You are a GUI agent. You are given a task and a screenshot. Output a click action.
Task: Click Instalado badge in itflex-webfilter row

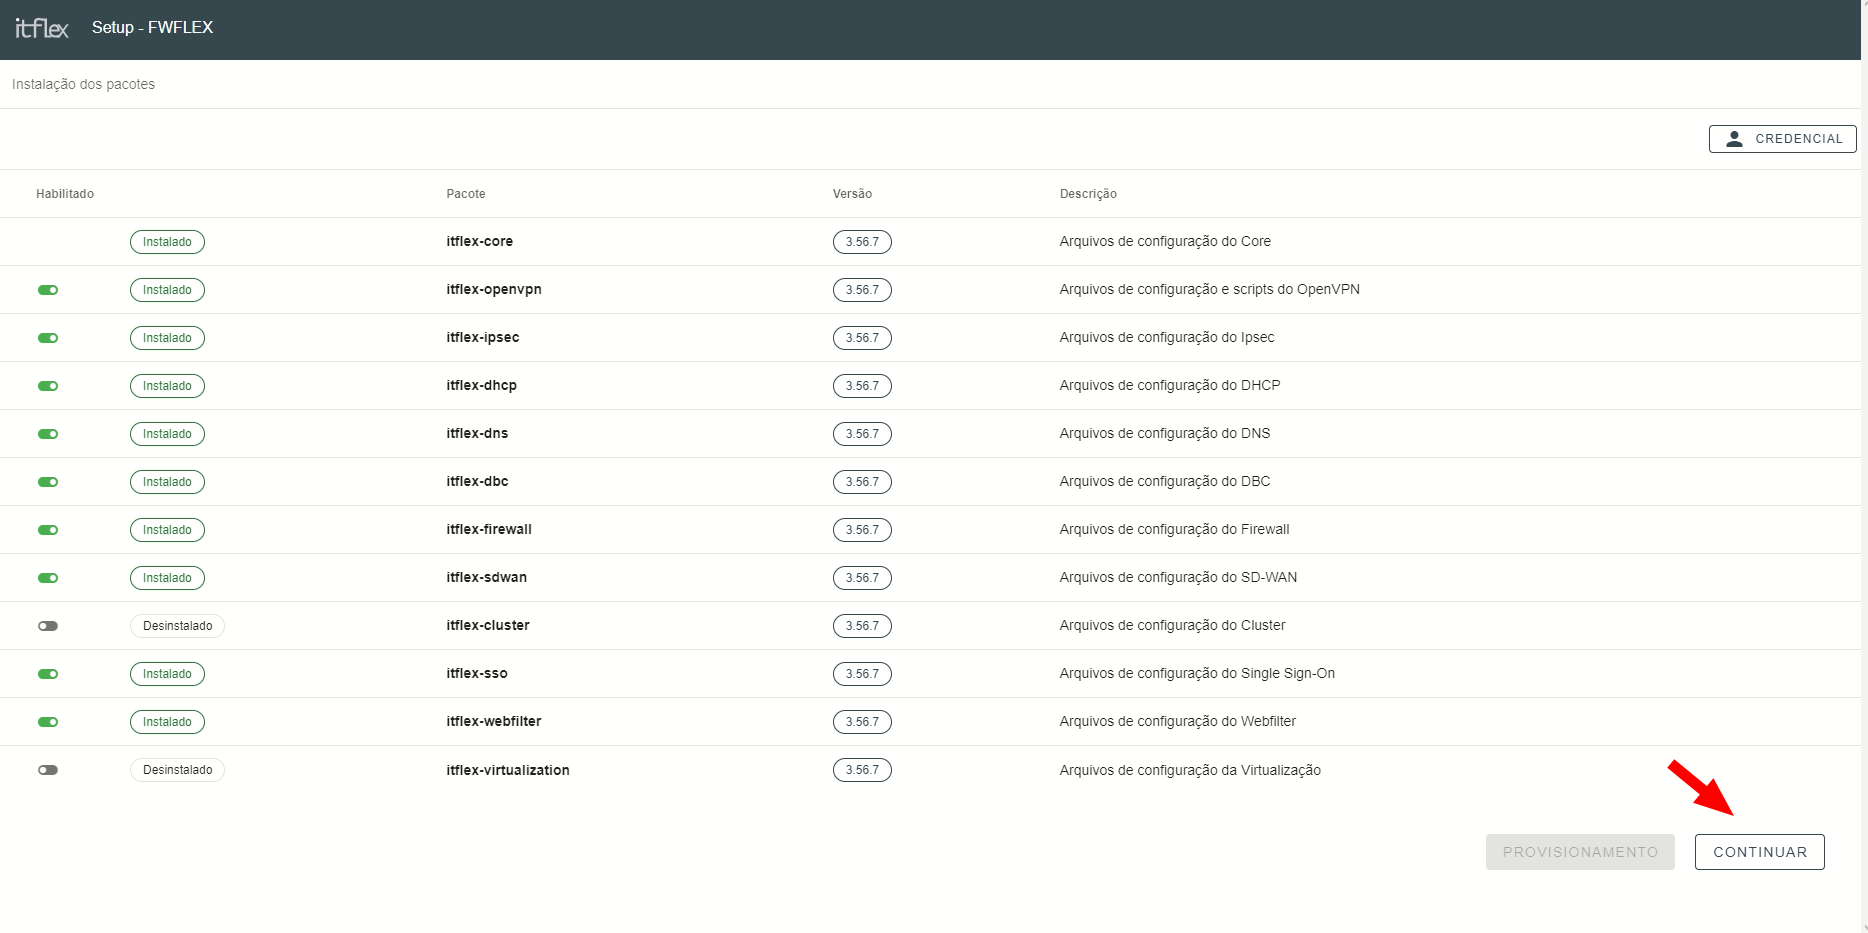point(167,722)
